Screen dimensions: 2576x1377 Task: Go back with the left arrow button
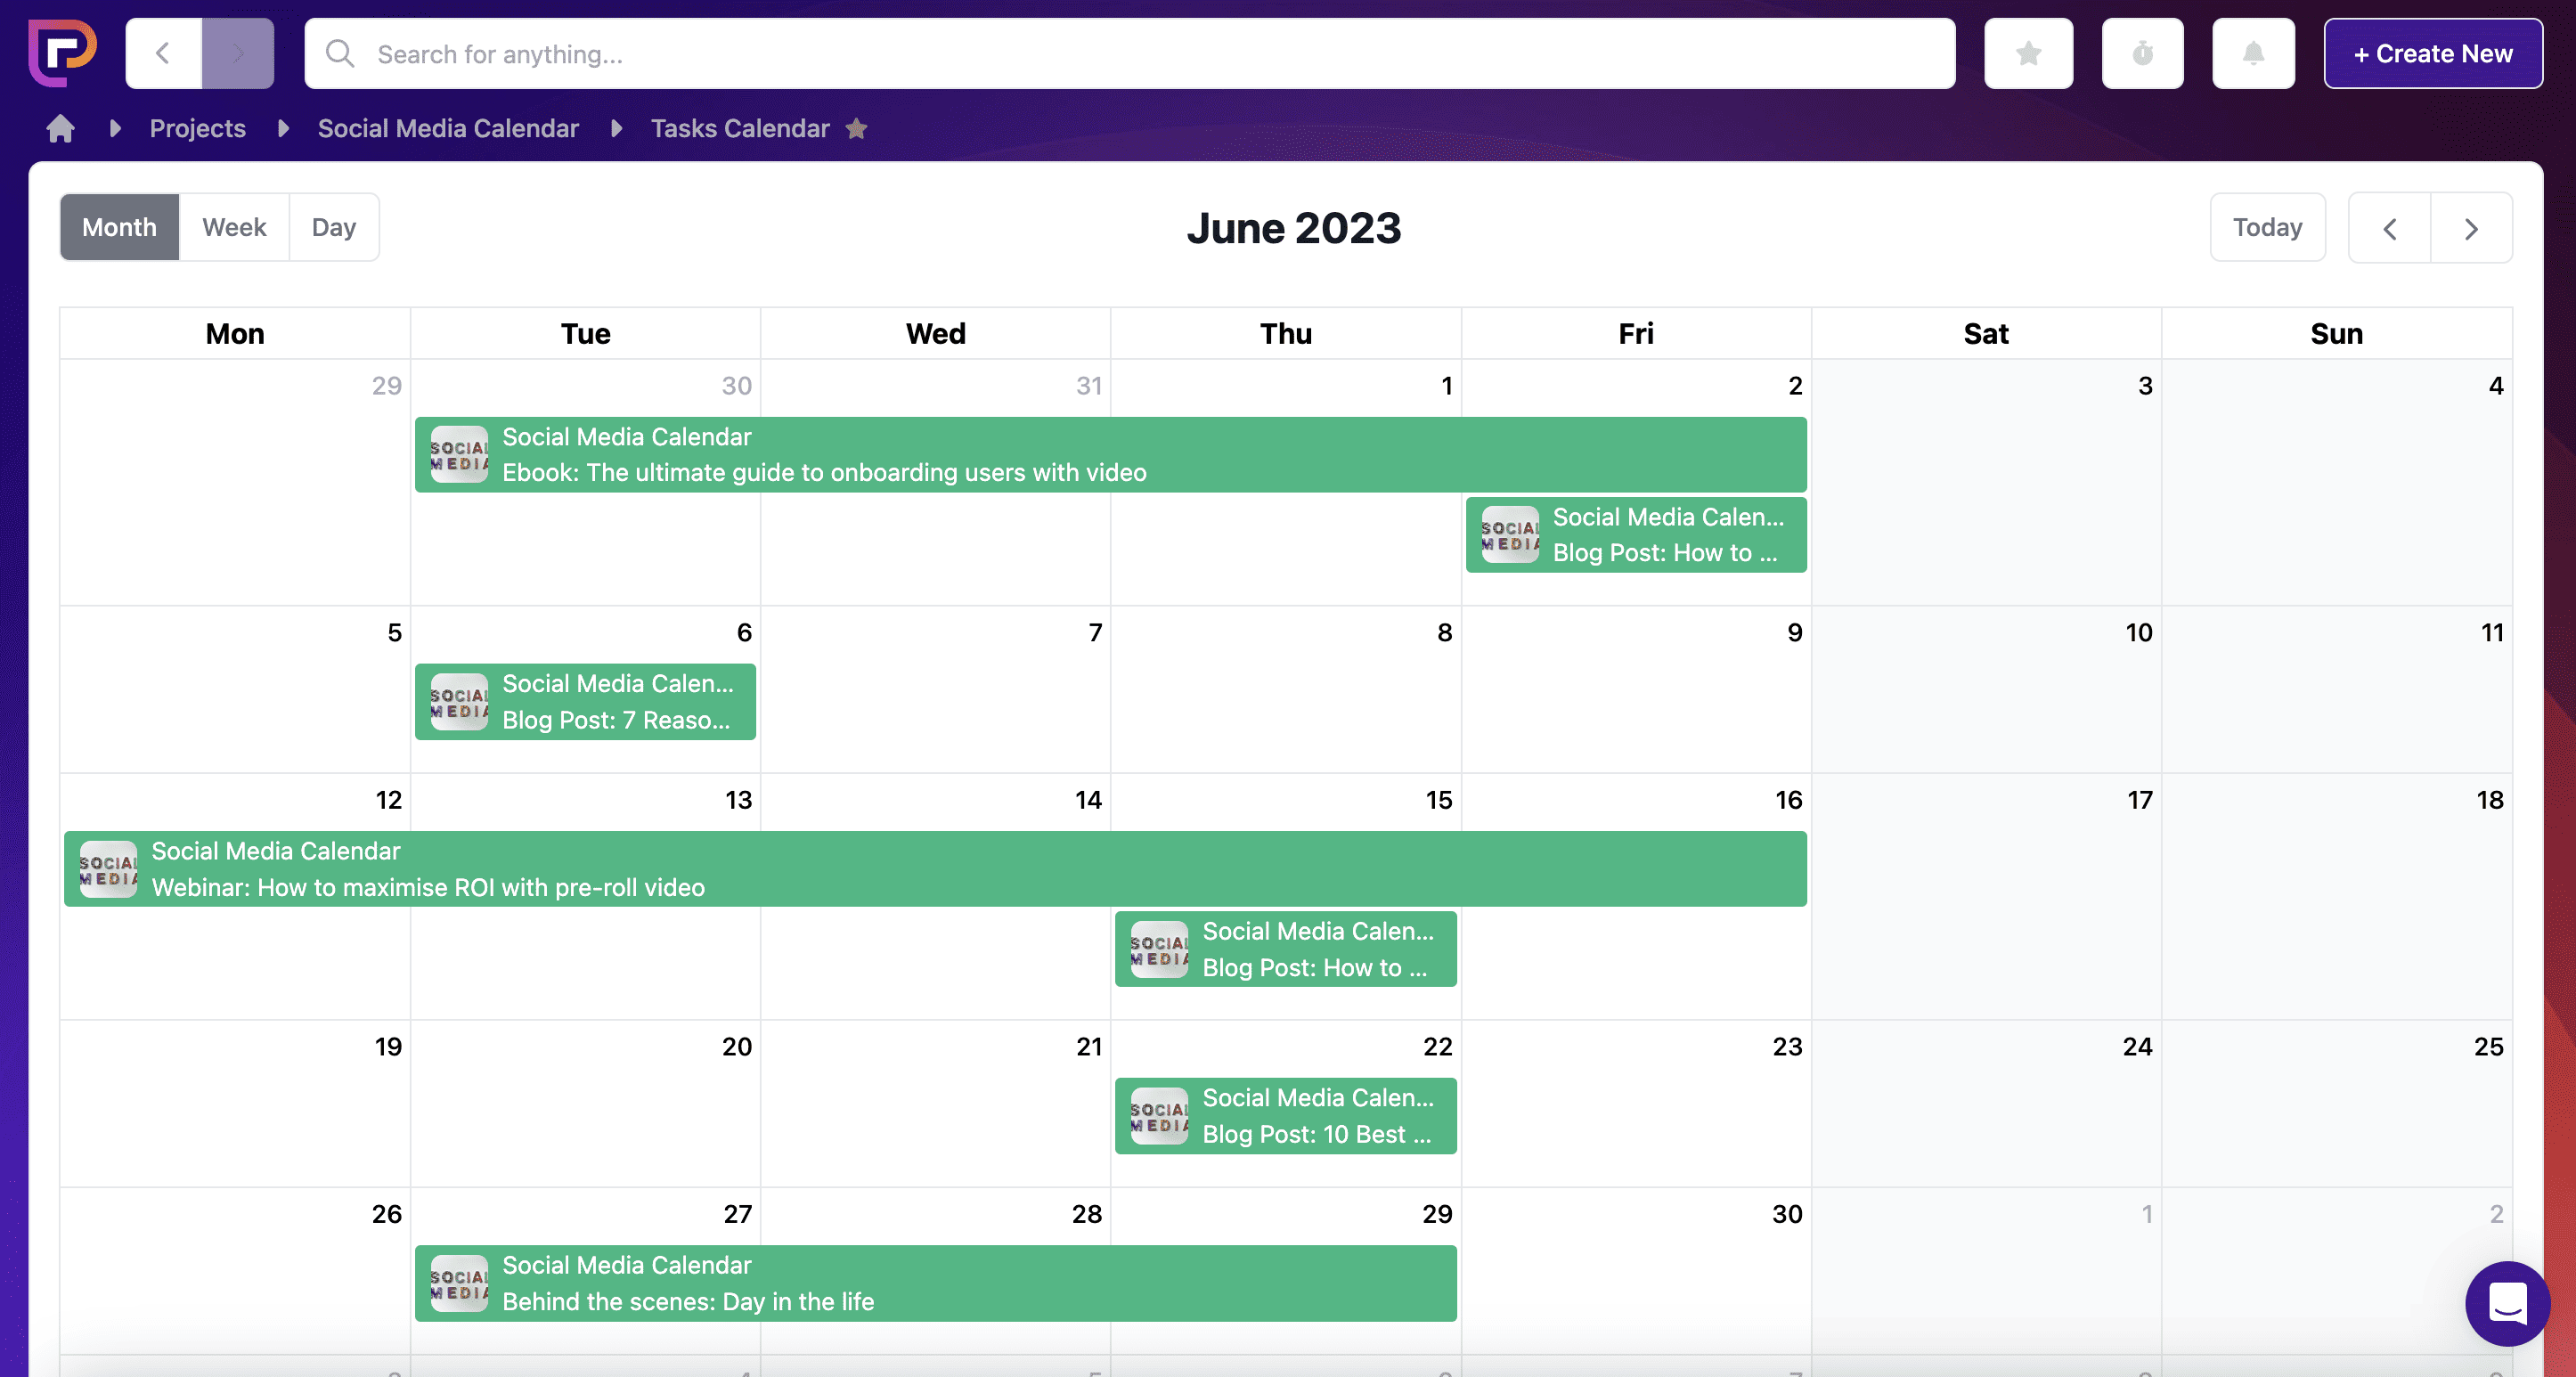[163, 53]
